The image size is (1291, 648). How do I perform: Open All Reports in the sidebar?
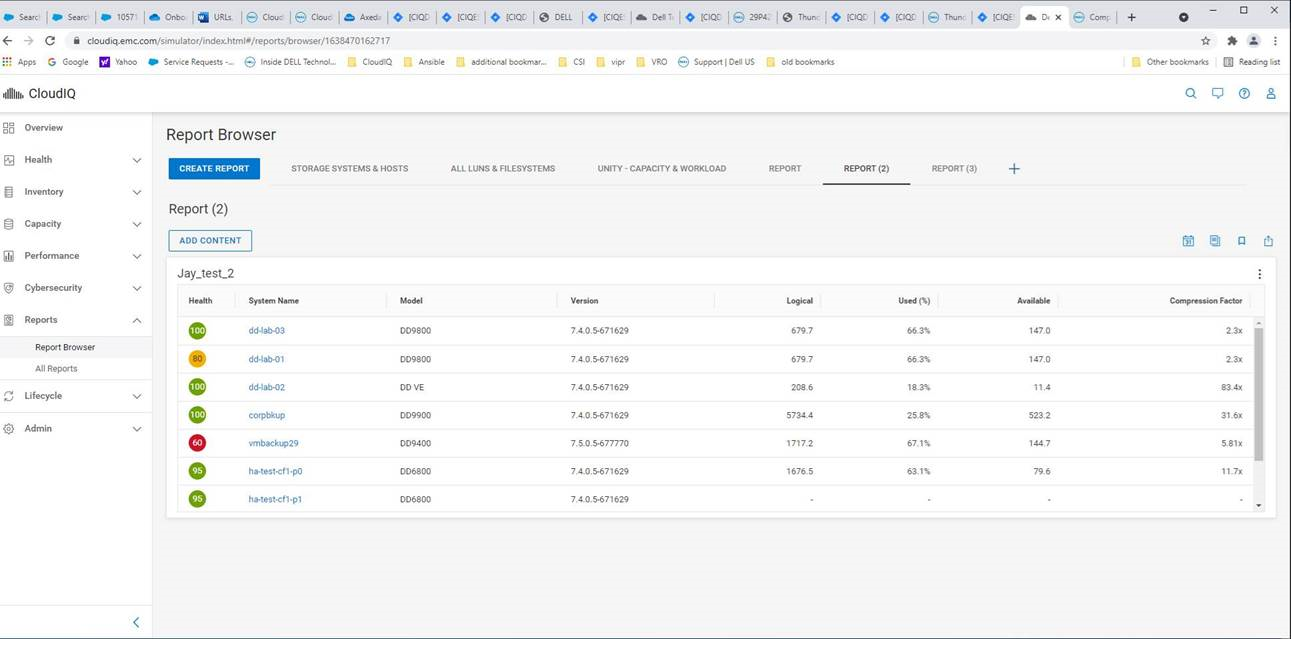tap(56, 369)
